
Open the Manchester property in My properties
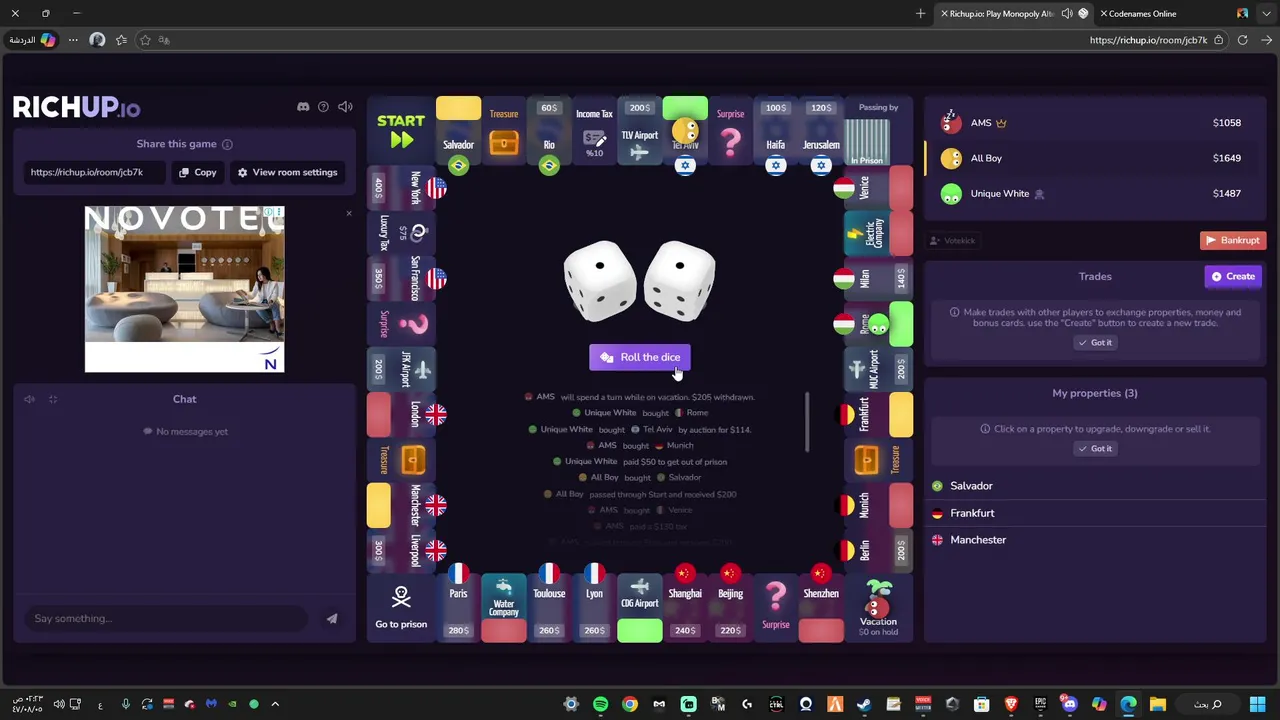(1095, 540)
